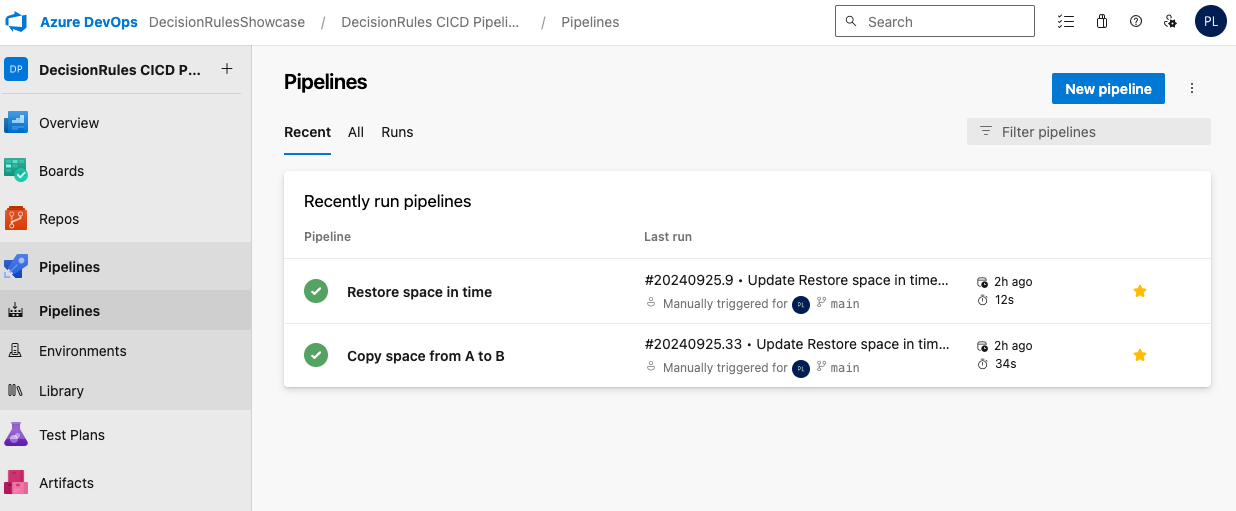Switch to the Runs tab
Screen dimensions: 1236x511
(x=397, y=132)
